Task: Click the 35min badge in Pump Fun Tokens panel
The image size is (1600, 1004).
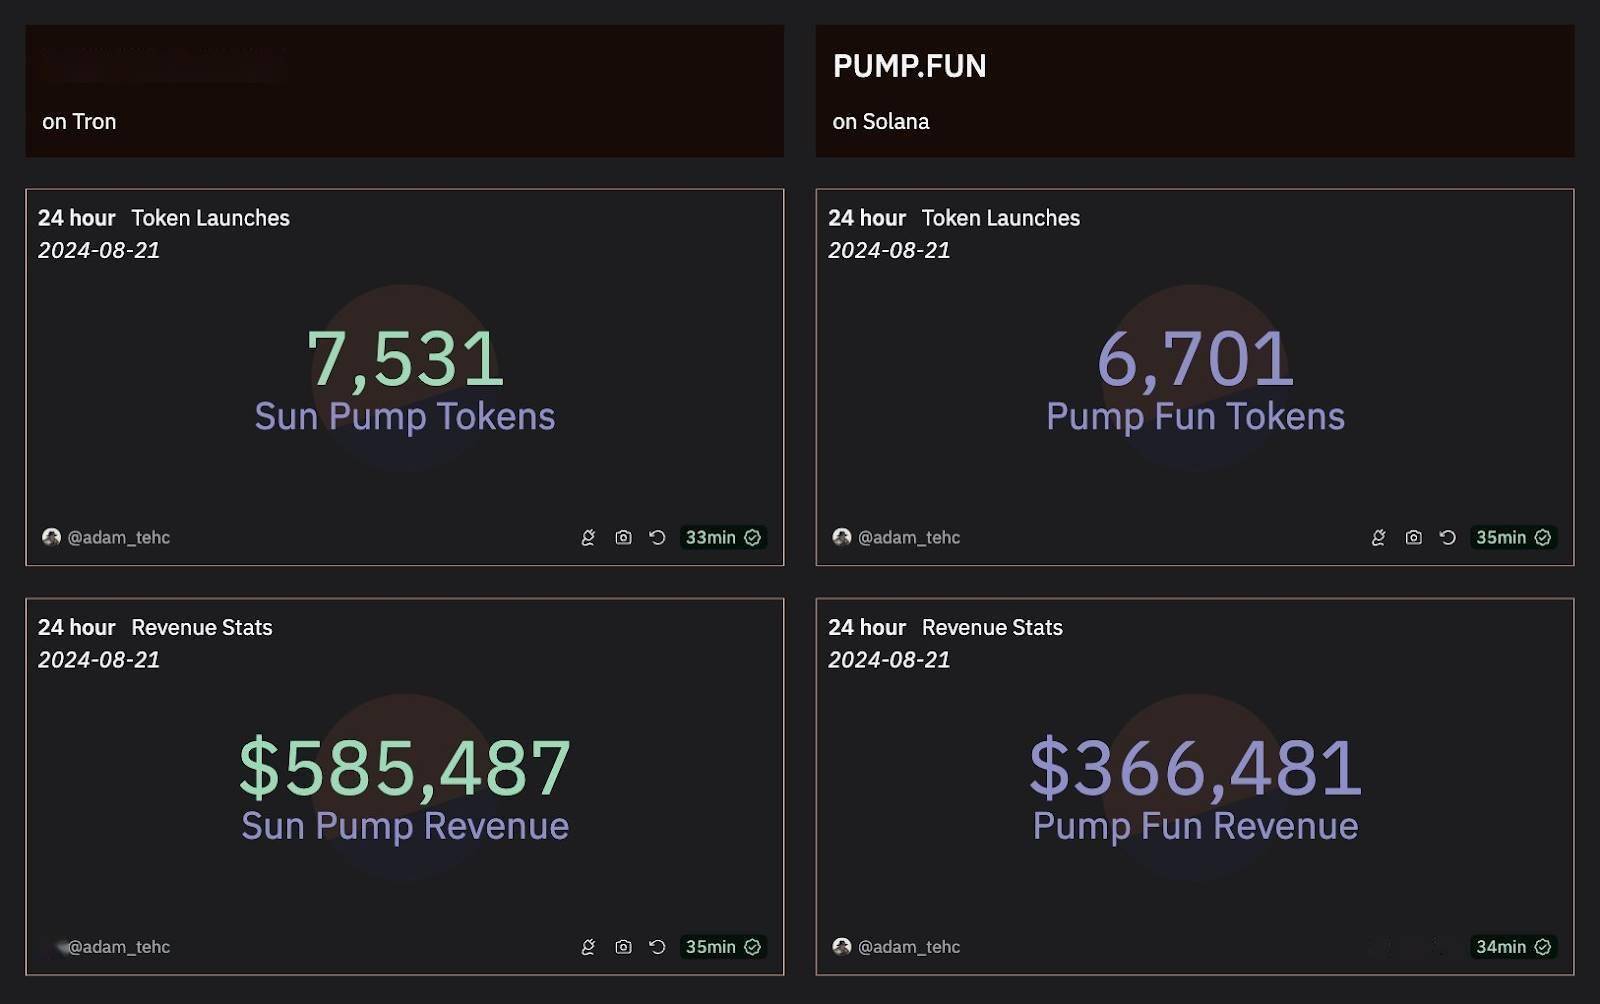Action: 1513,538
